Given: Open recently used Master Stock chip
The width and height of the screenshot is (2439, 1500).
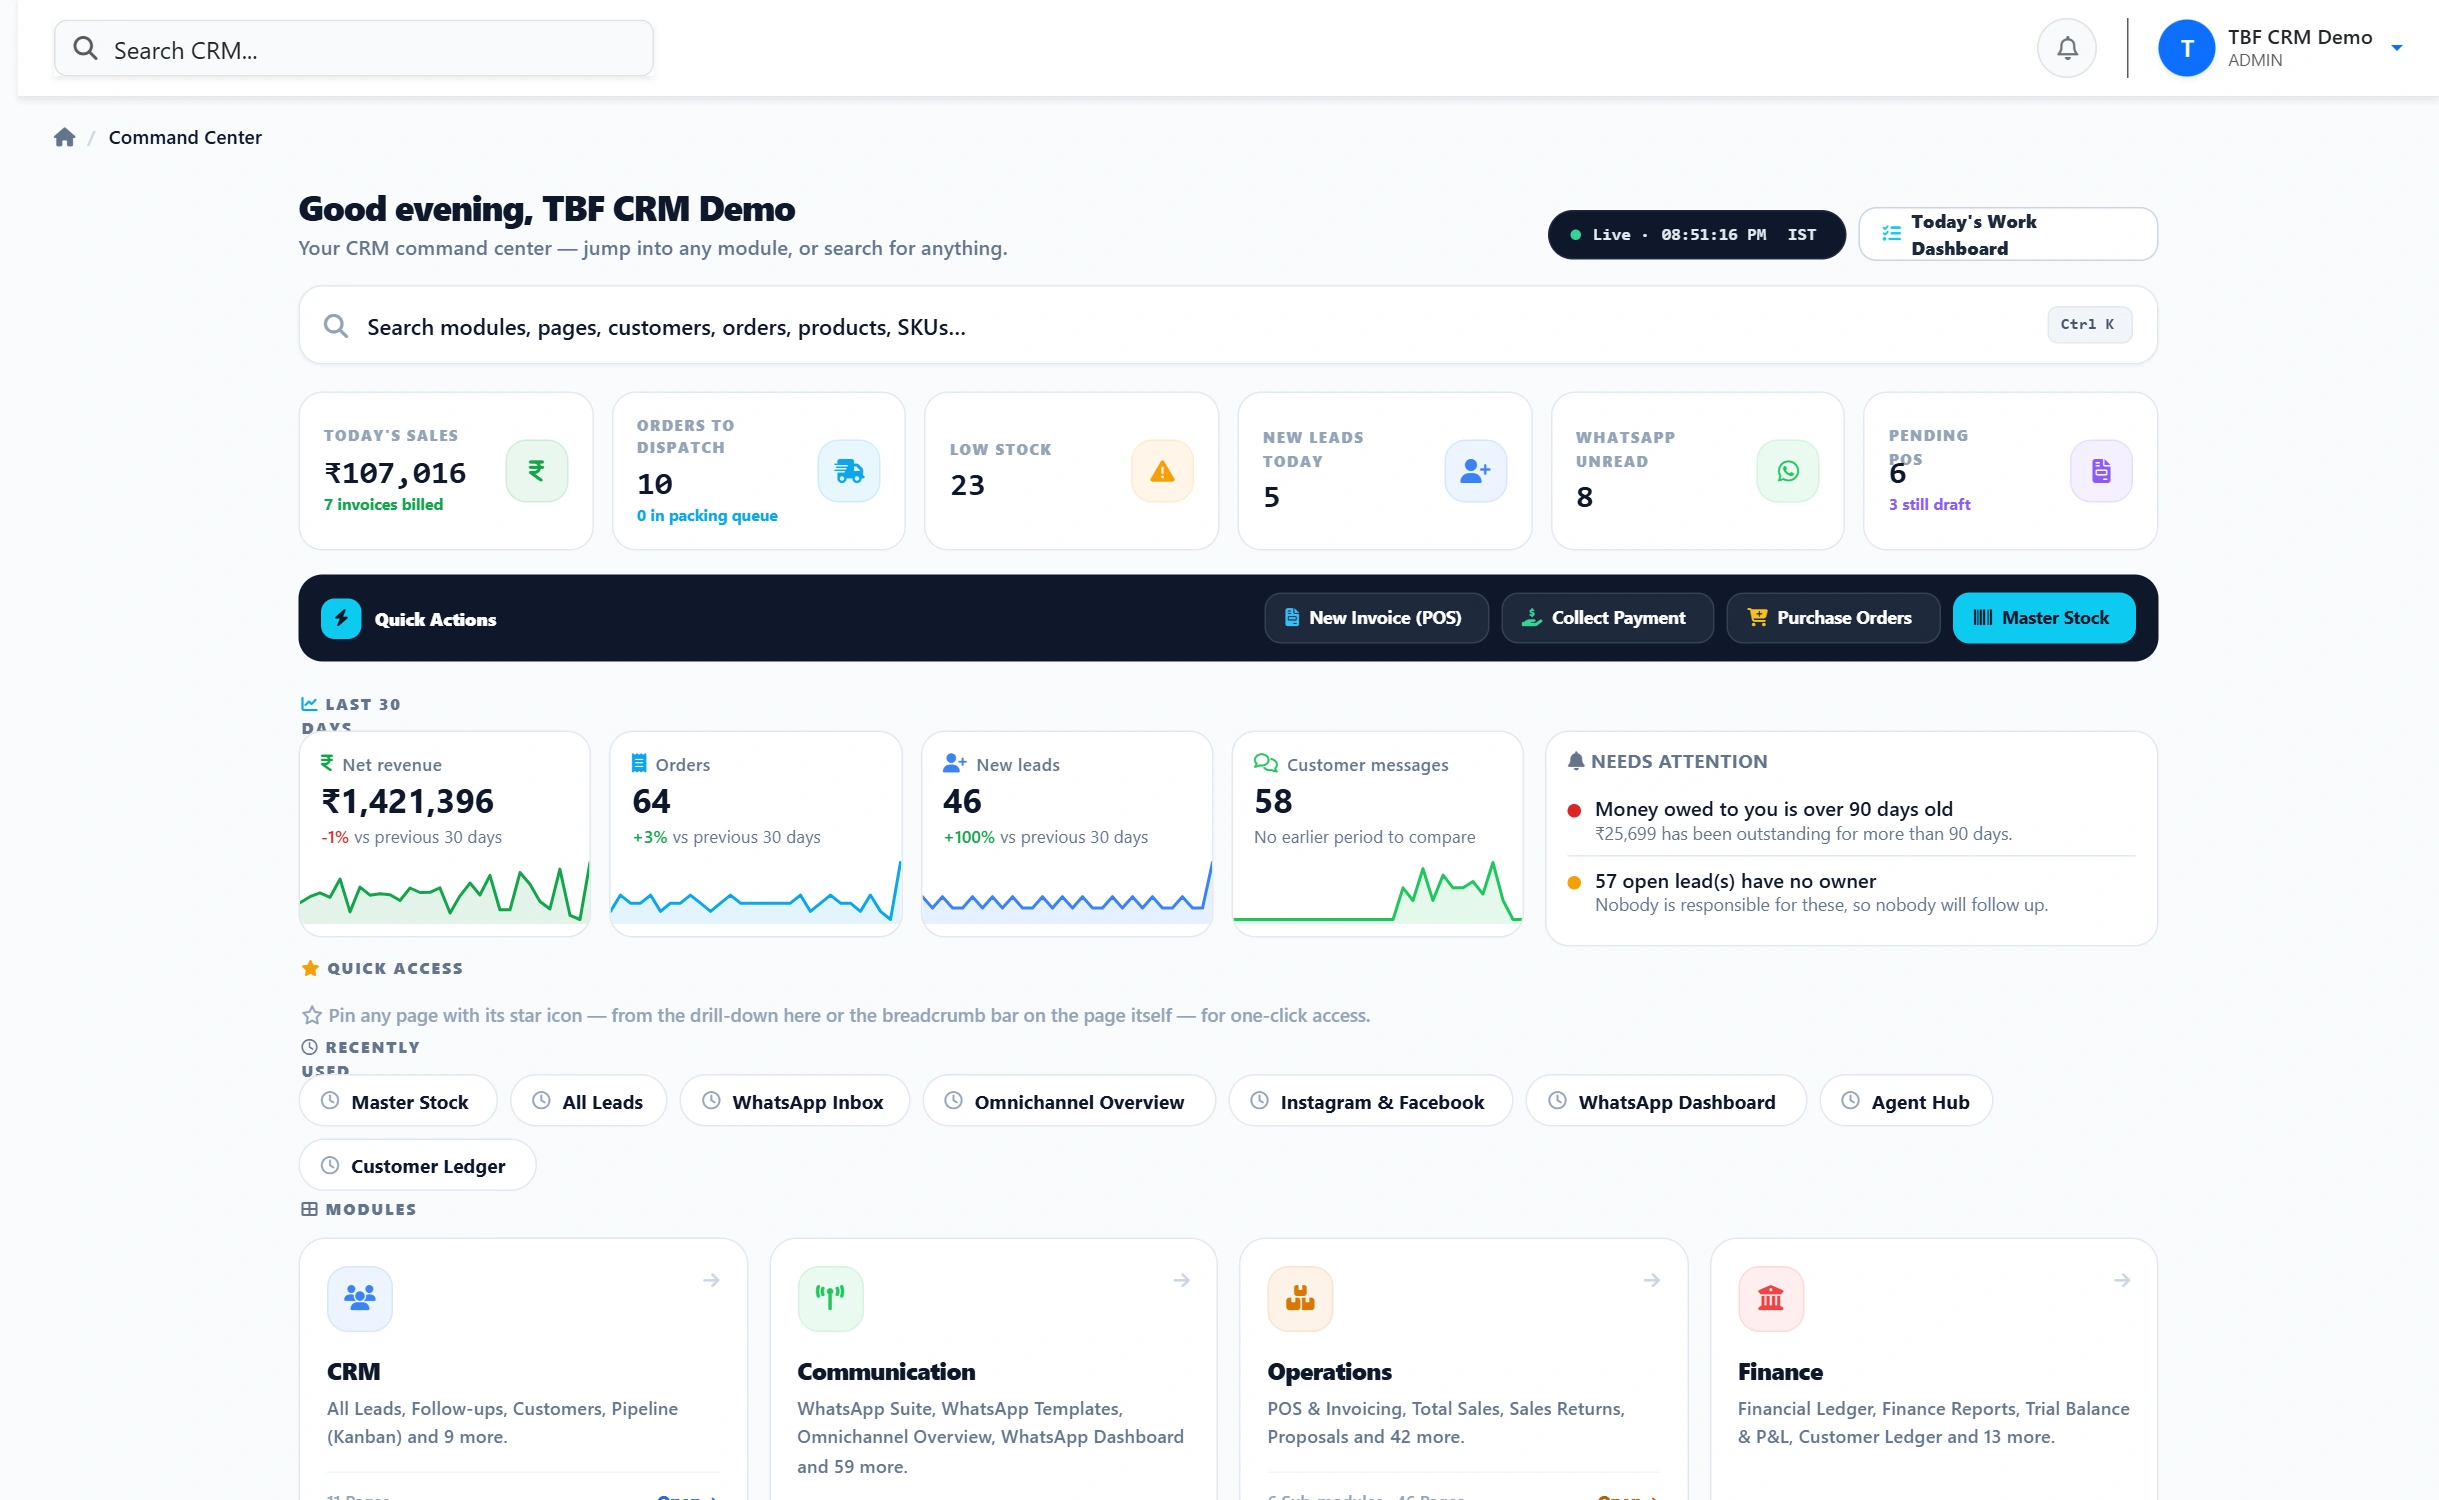Looking at the screenshot, I should 397,1101.
